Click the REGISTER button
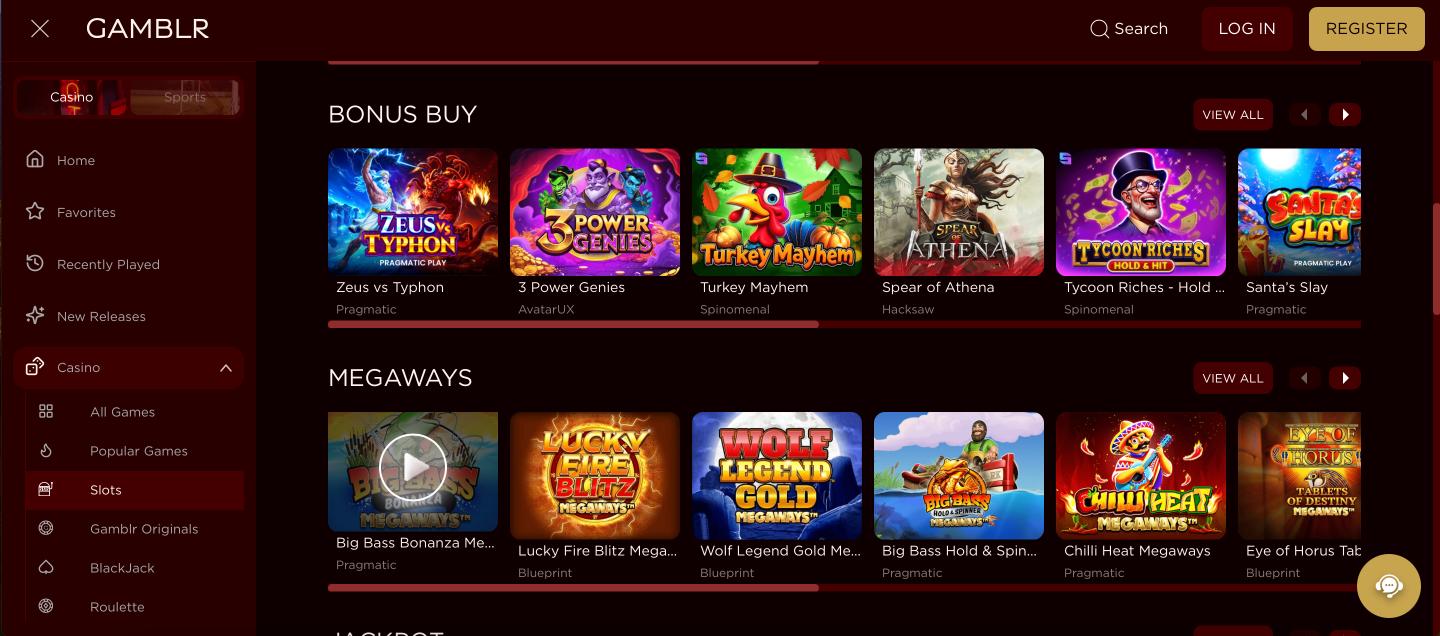The height and width of the screenshot is (636, 1440). (x=1366, y=29)
